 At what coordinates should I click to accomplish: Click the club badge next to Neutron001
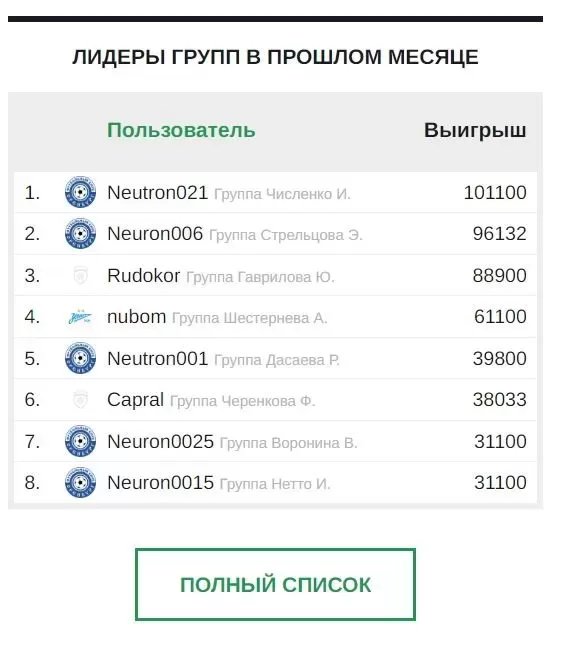(x=80, y=358)
